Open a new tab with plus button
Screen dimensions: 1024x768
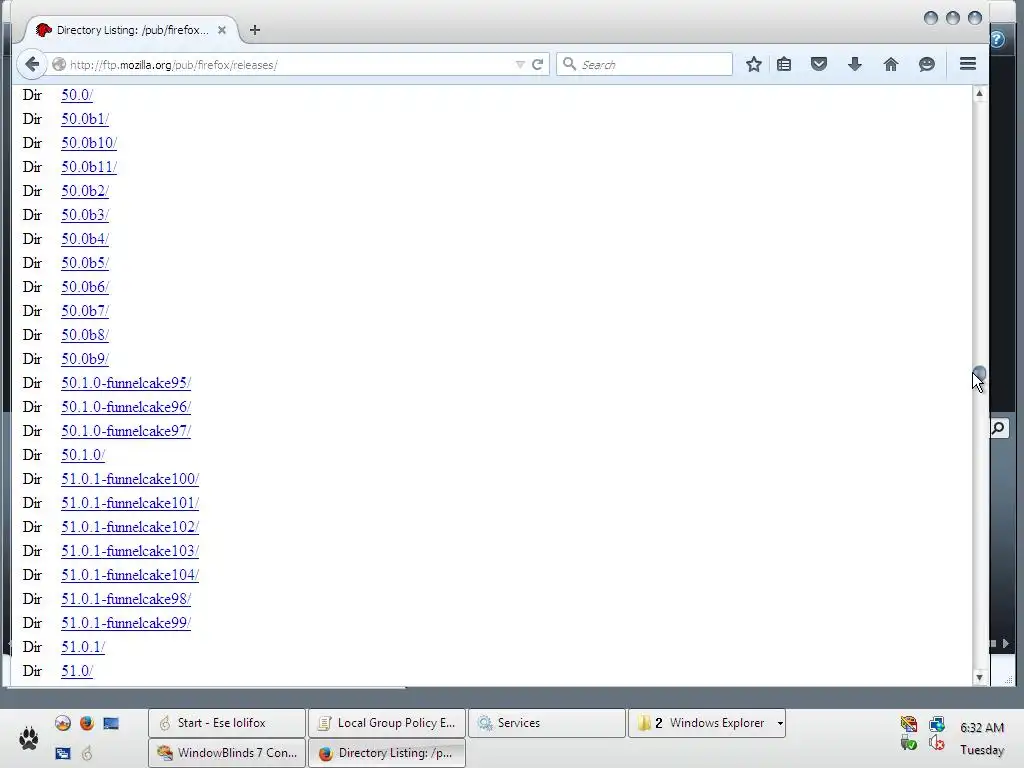[x=255, y=30]
